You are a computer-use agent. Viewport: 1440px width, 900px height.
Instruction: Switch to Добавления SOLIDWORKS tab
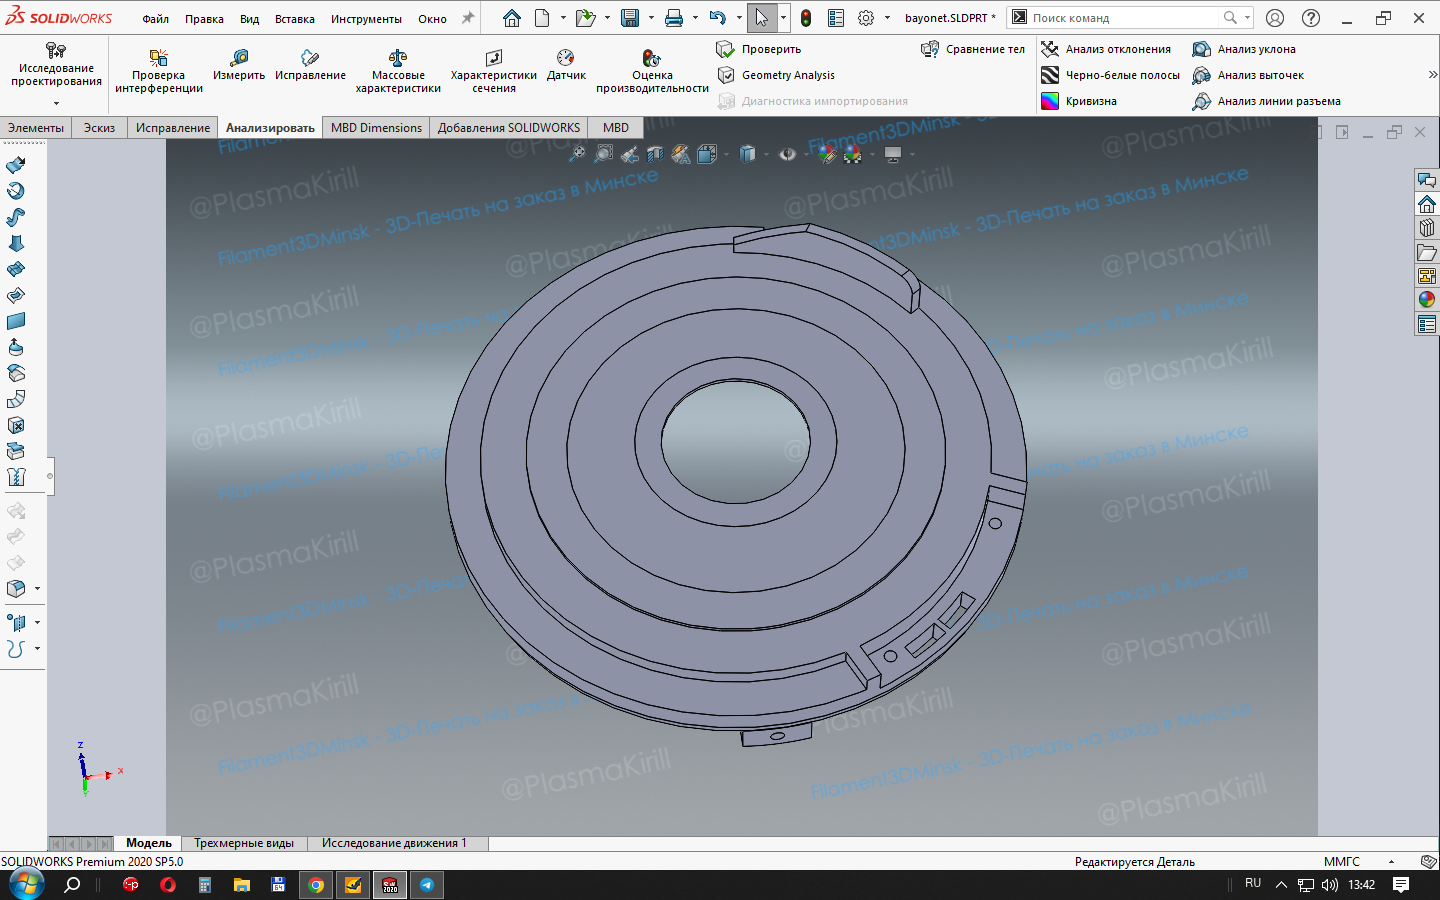tap(509, 128)
